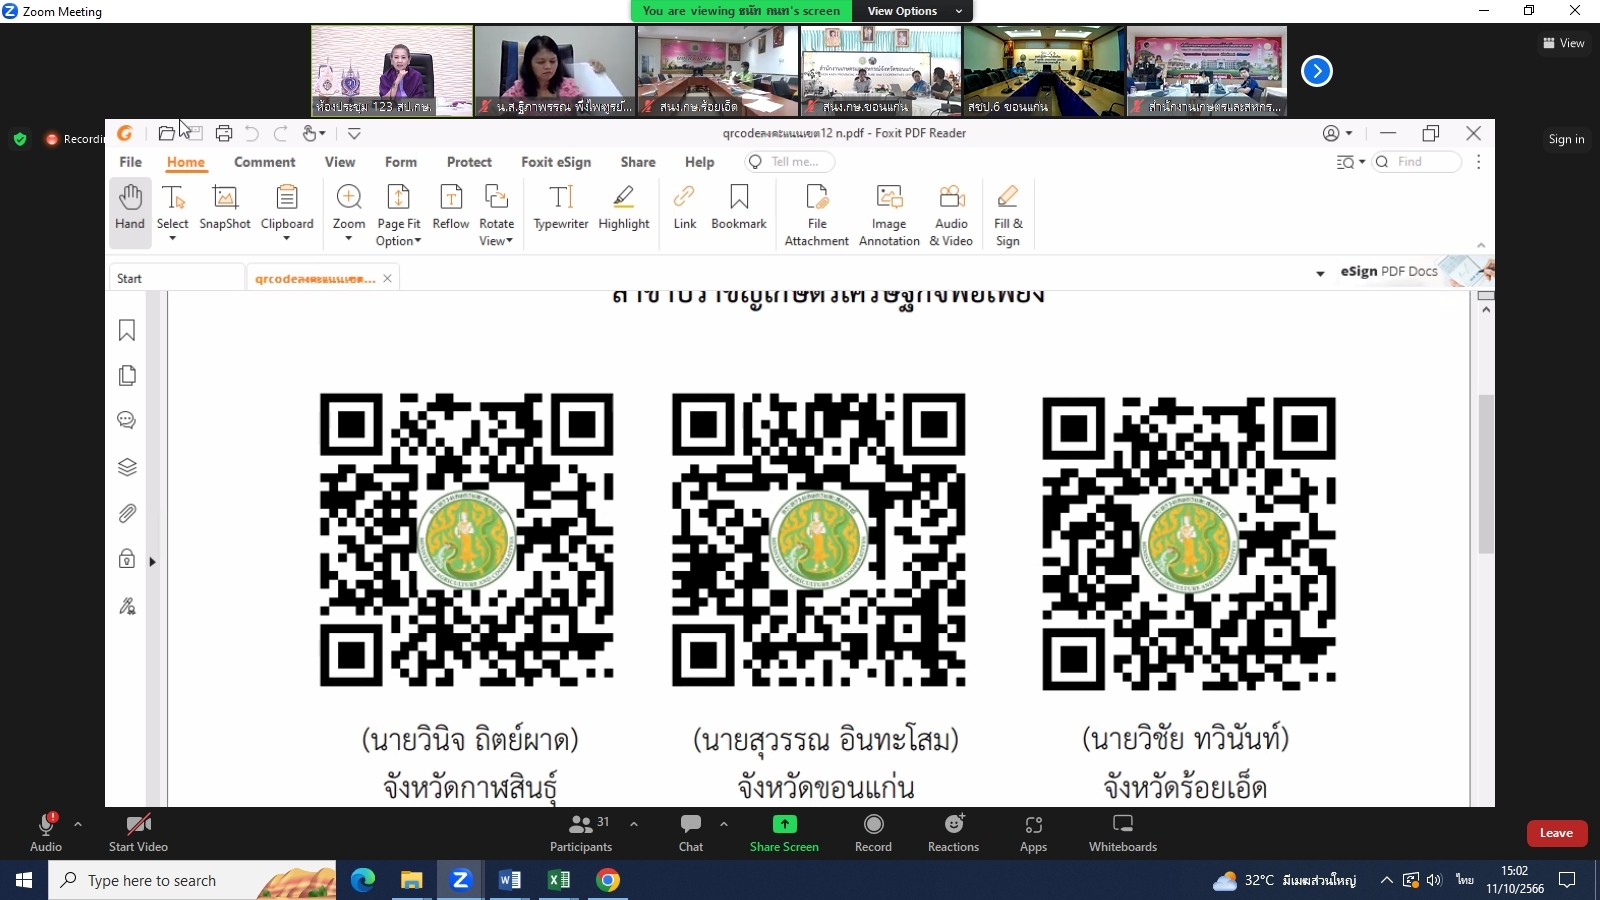Start Video in Zoom
This screenshot has height=900, width=1600.
pos(138,832)
